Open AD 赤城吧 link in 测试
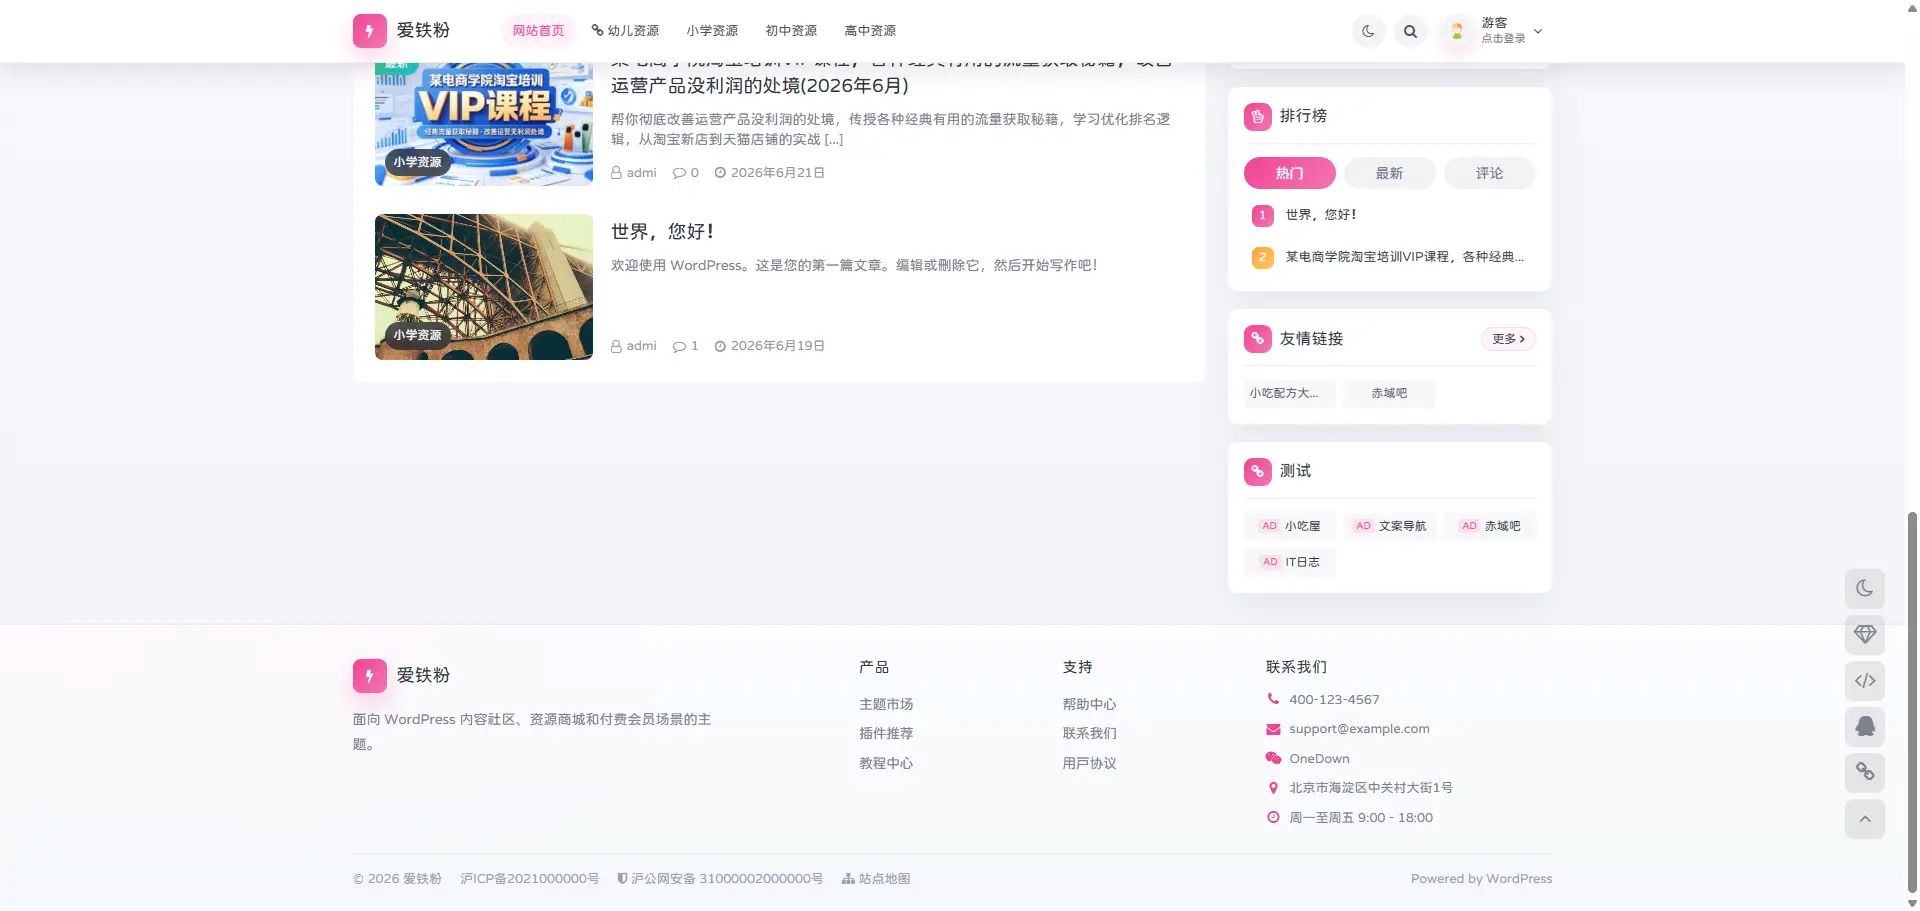Screen dimensions: 1920x911 pos(1490,526)
